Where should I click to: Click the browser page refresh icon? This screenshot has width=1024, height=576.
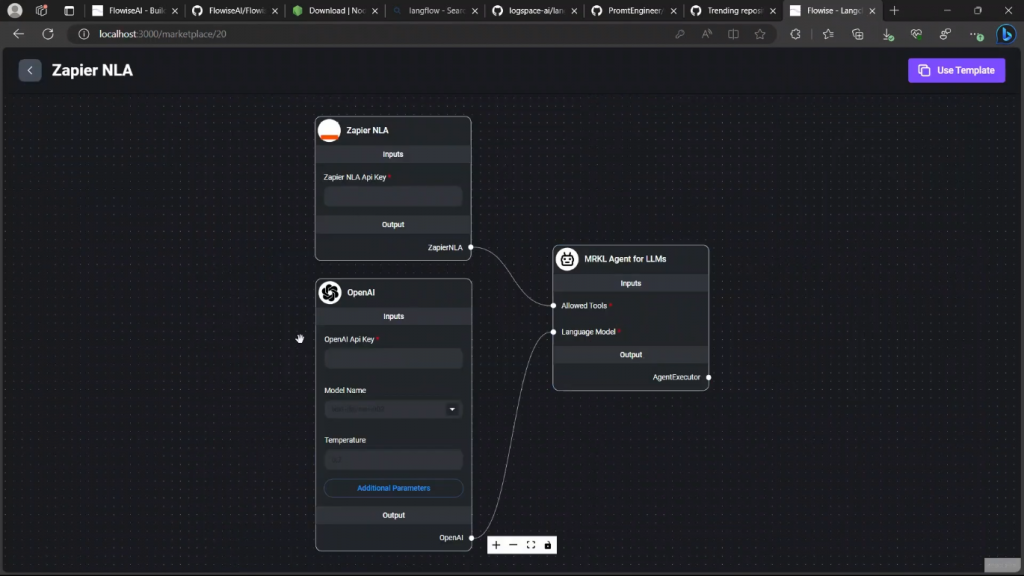coord(47,34)
